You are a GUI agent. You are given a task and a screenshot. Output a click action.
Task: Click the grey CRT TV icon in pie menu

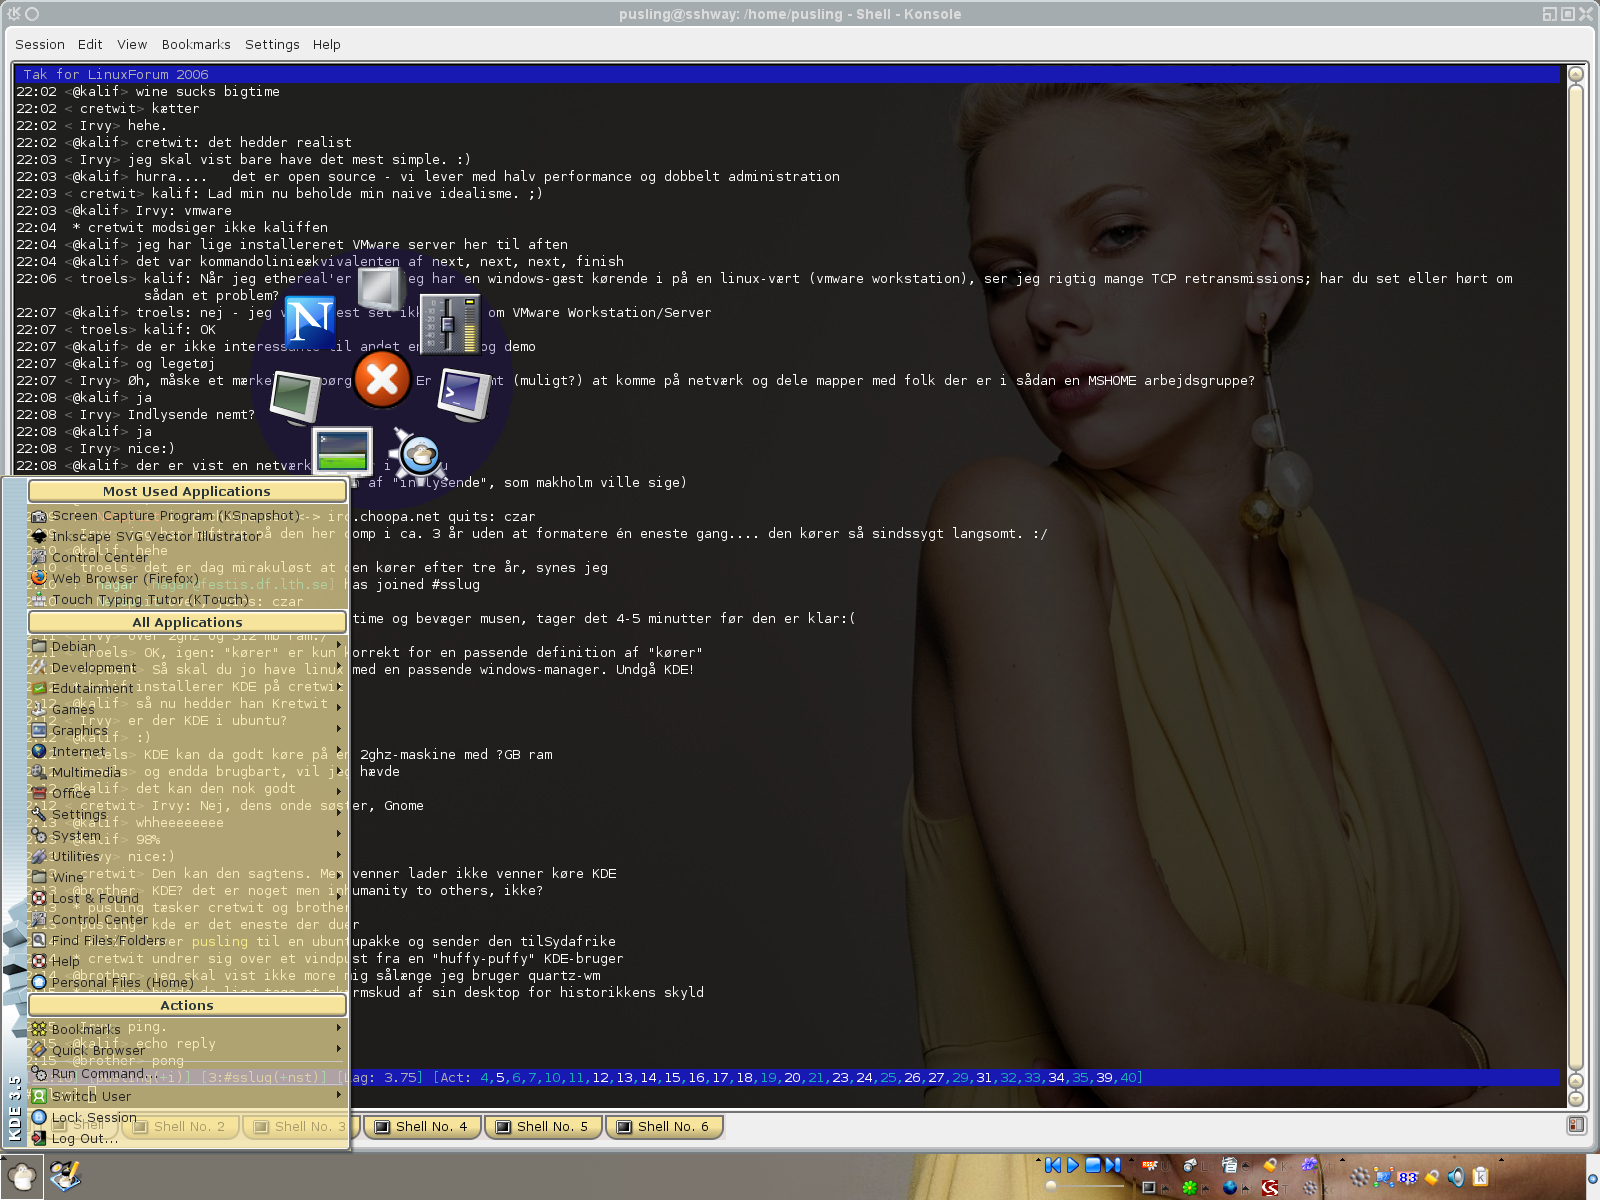coord(380,288)
